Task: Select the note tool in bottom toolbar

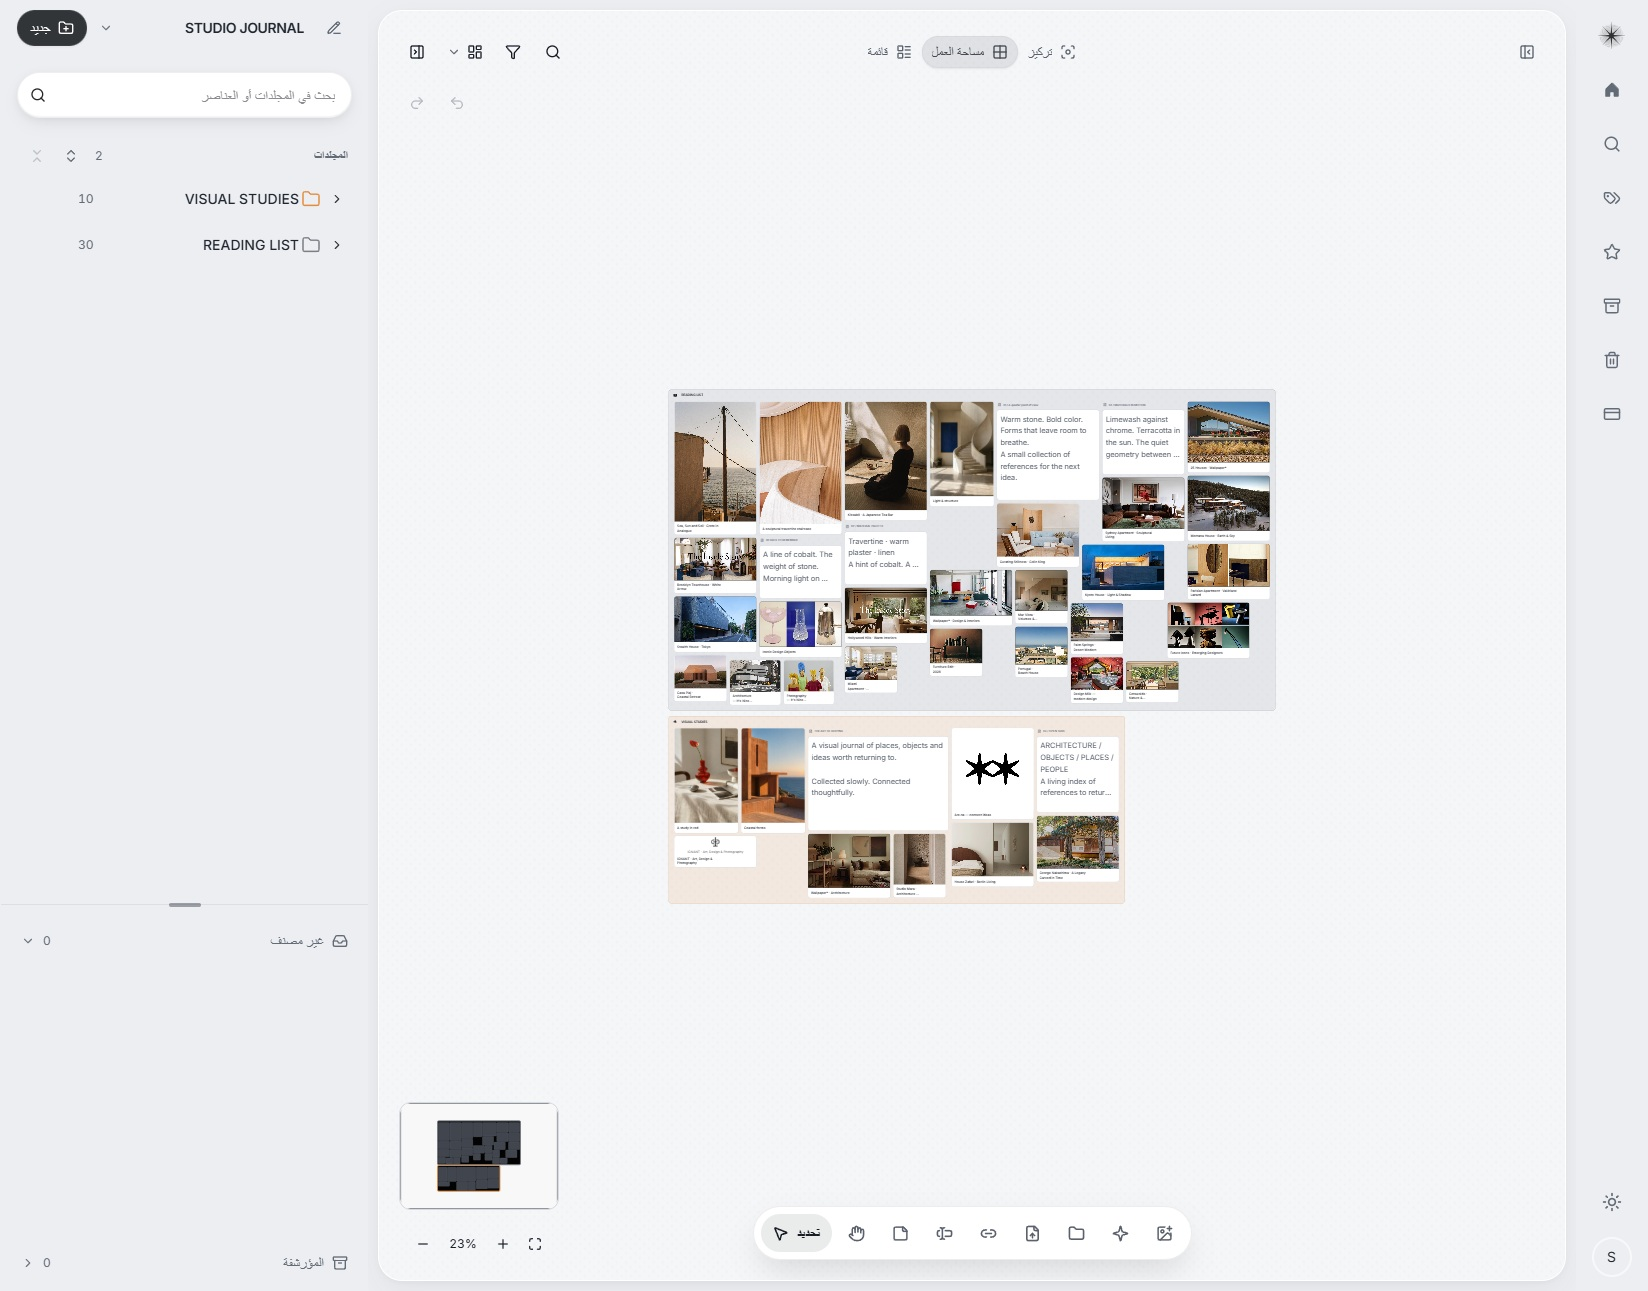Action: tap(900, 1233)
